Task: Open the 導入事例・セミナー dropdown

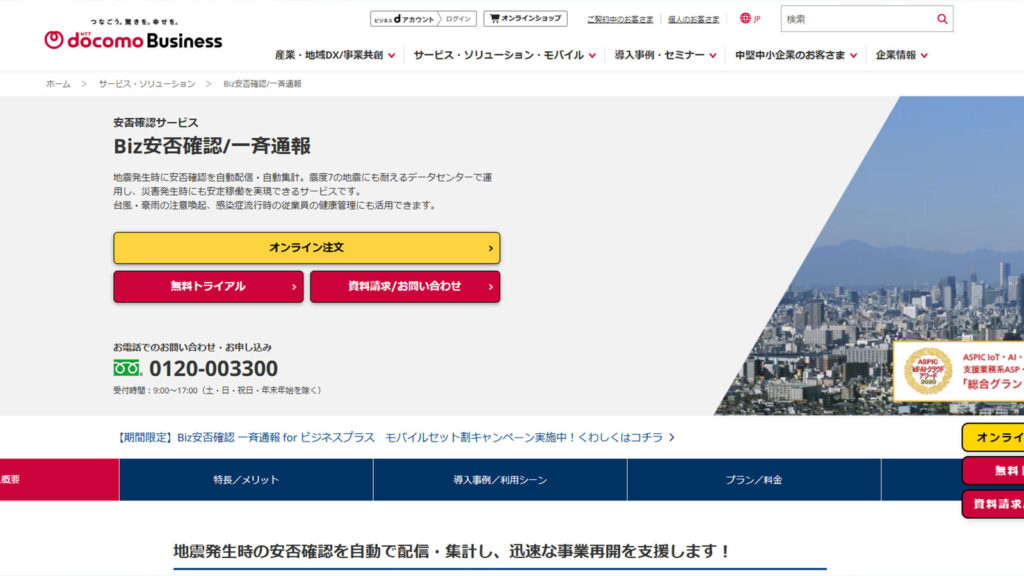Action: click(665, 56)
